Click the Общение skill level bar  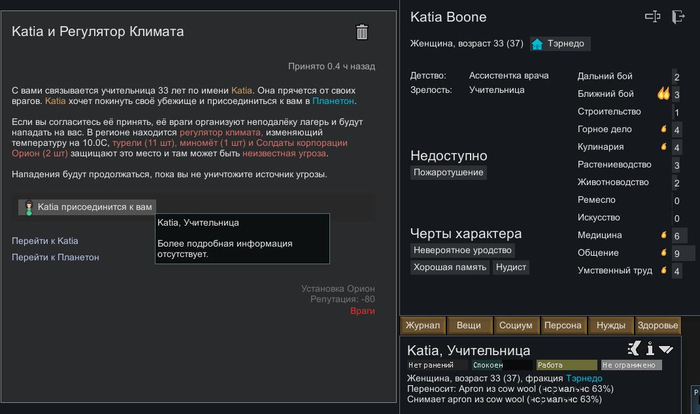pyautogui.click(x=677, y=253)
